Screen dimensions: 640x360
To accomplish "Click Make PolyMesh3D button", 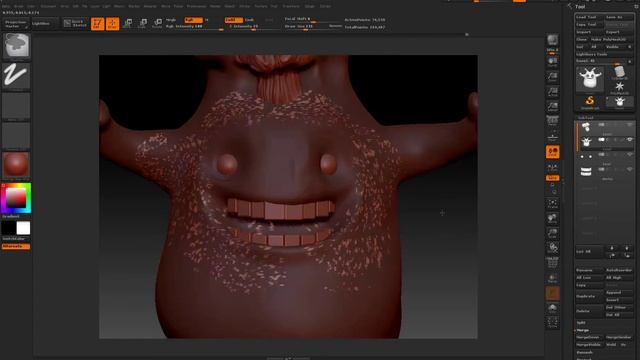I will click(611, 39).
